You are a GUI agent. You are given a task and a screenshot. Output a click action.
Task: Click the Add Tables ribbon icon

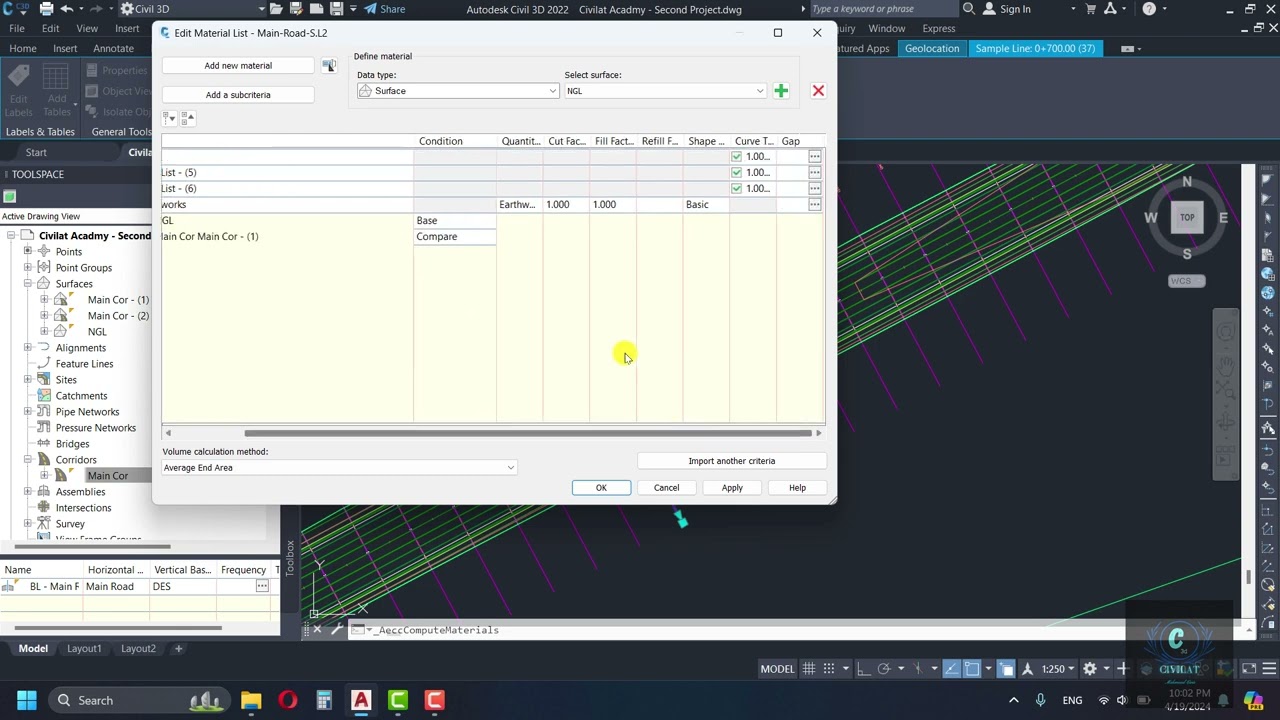click(57, 92)
